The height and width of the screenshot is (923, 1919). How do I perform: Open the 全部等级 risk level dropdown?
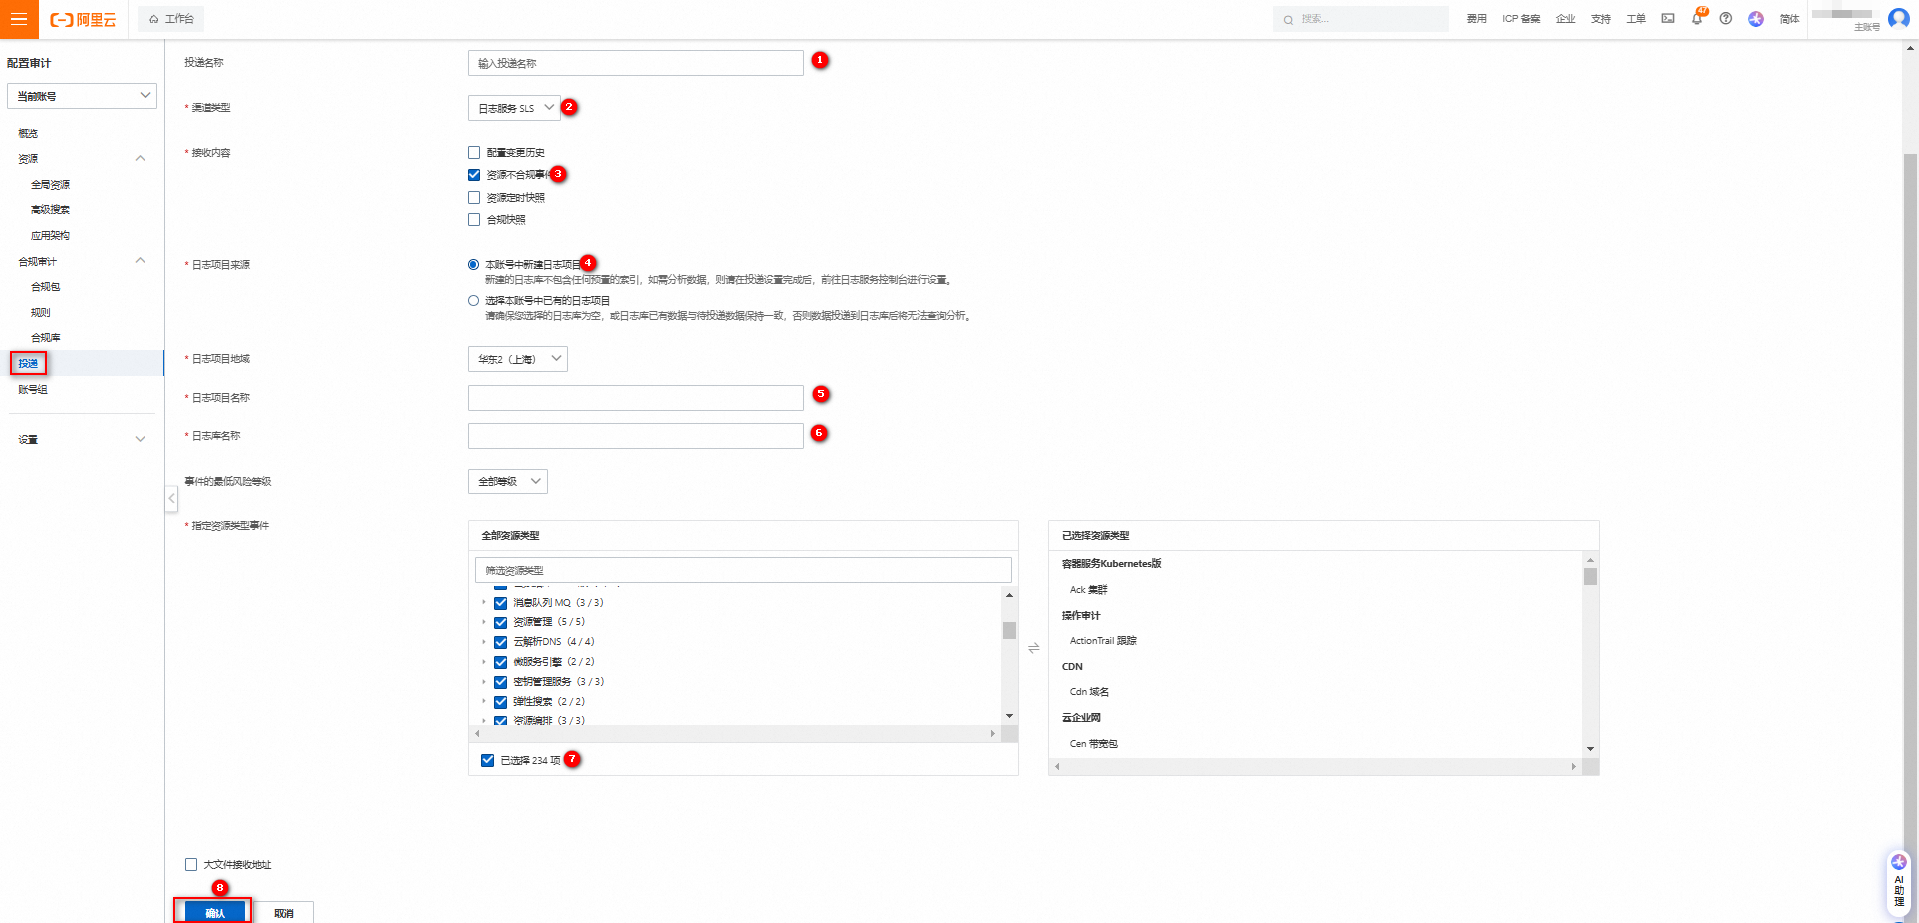pos(507,482)
